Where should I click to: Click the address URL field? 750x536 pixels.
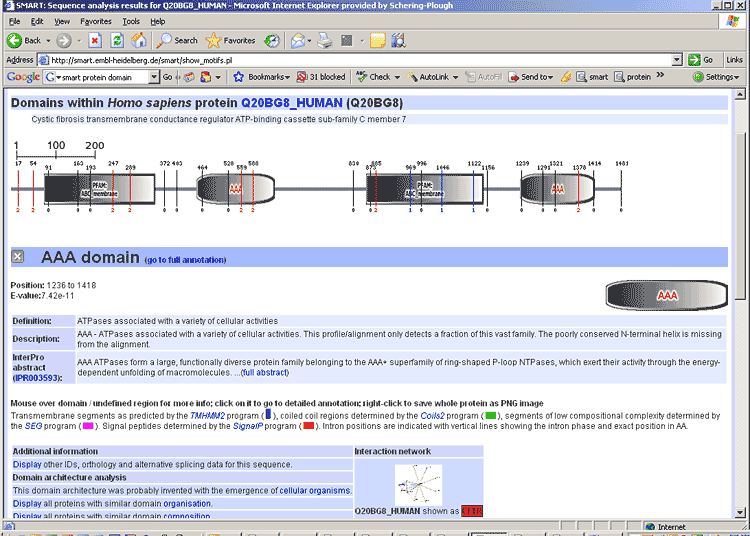354,60
